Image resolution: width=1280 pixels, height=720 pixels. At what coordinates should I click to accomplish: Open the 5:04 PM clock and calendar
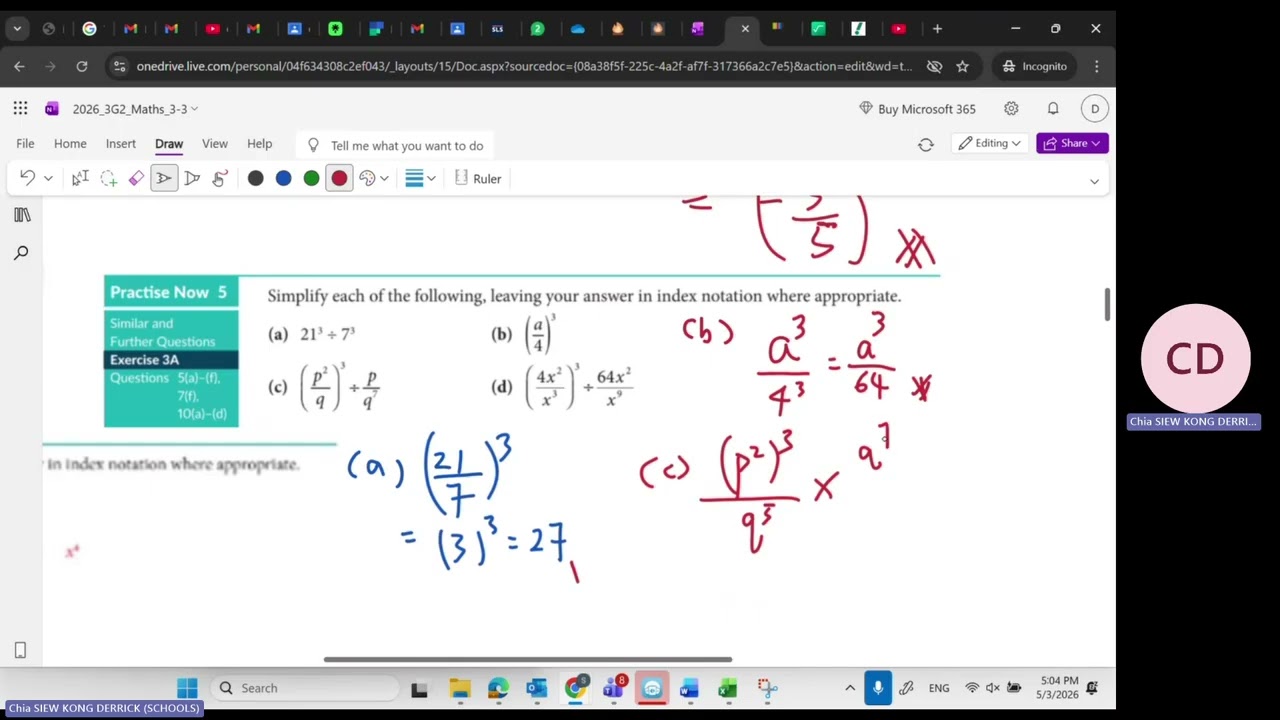point(1058,688)
